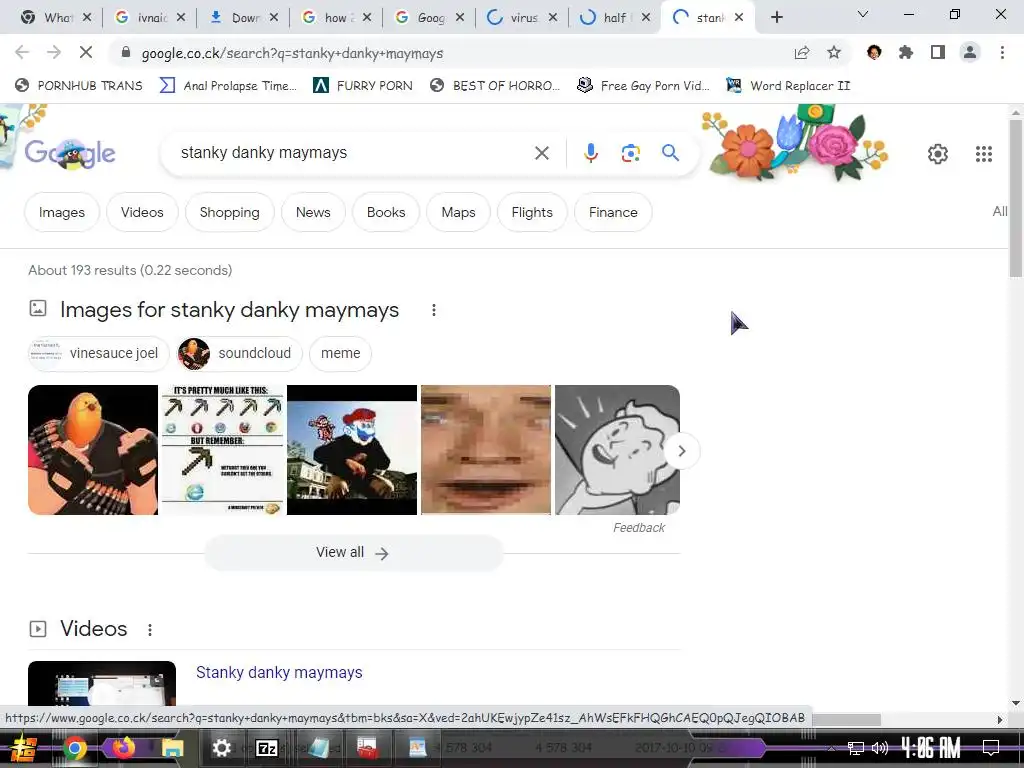1024x768 pixels.
Task: Open volume control in system tray
Action: 880,748
